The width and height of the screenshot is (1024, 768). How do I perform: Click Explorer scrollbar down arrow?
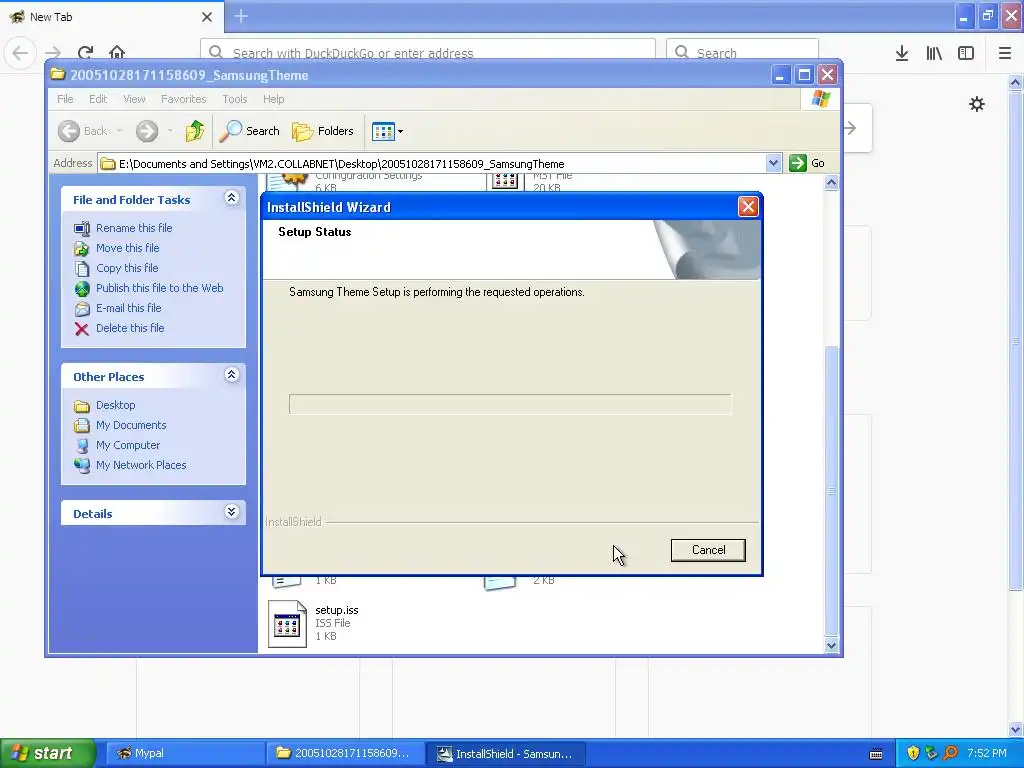pos(831,645)
